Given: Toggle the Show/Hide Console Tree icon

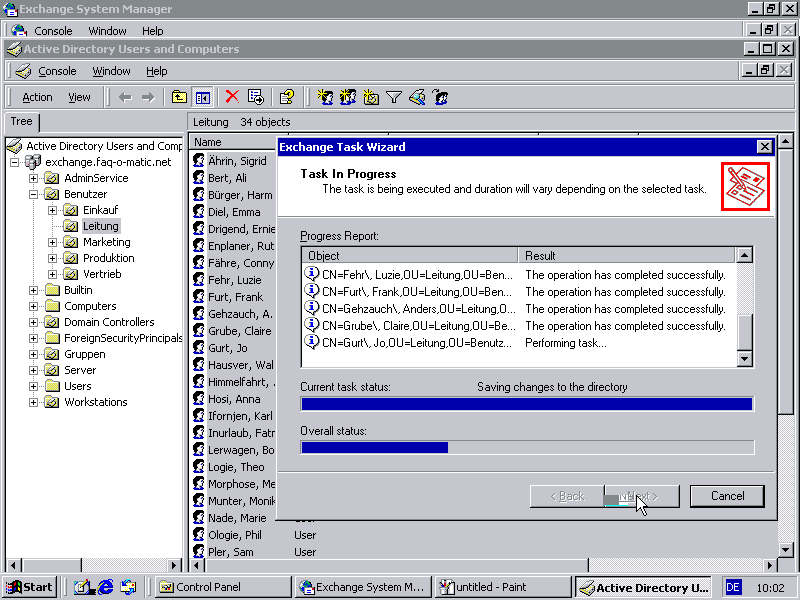Looking at the screenshot, I should coord(203,97).
